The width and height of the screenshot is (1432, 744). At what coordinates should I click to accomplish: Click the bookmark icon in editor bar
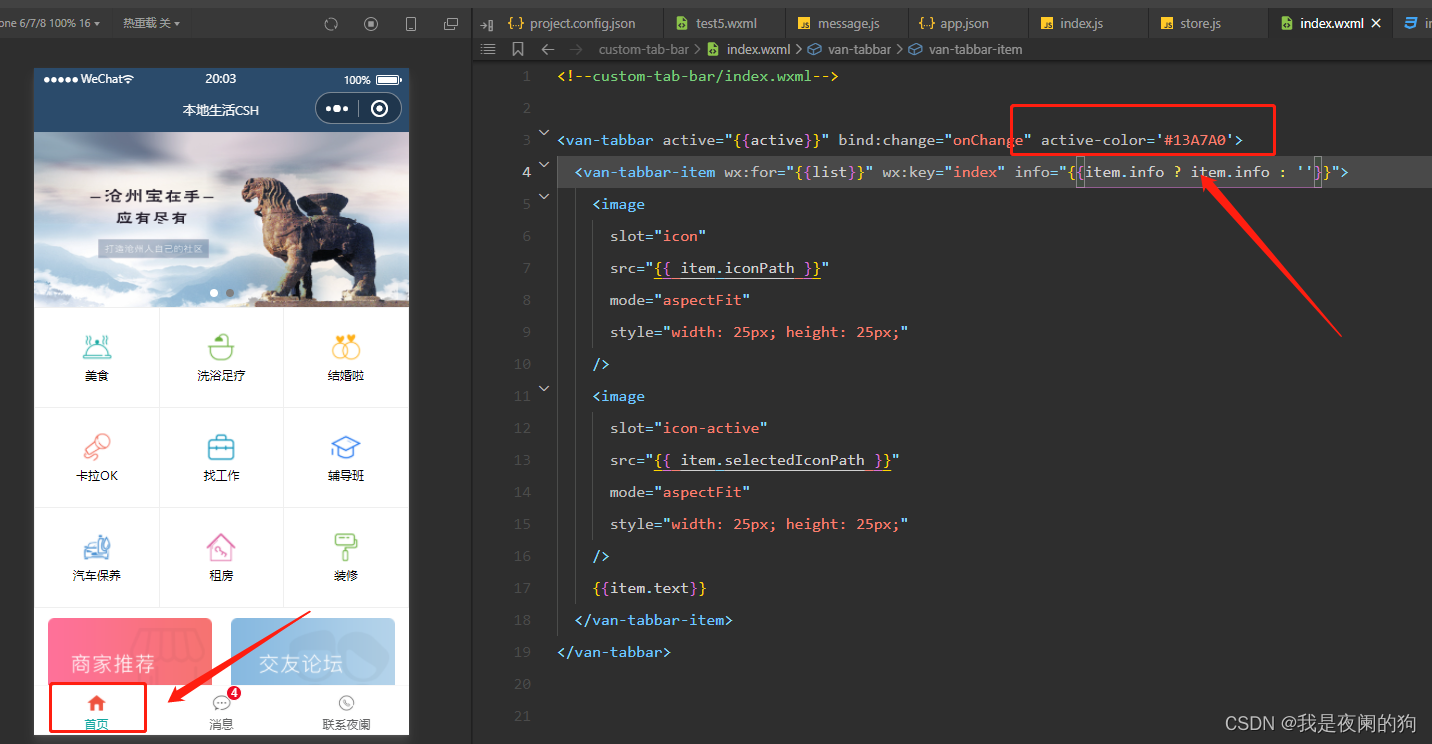point(517,49)
